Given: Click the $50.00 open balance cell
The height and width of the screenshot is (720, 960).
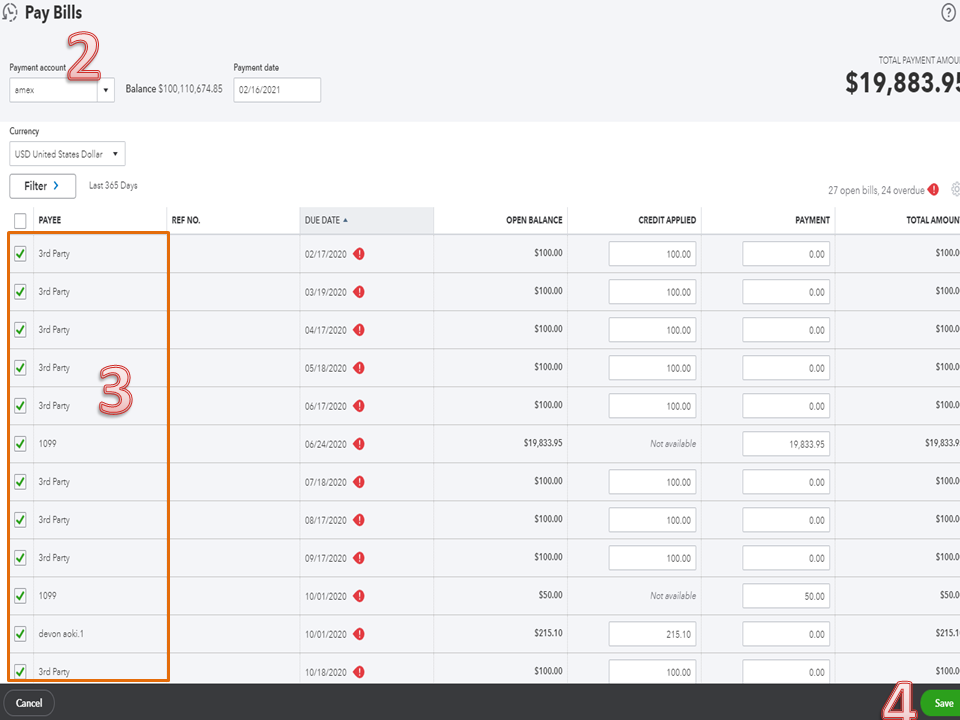Looking at the screenshot, I should (x=550, y=594).
